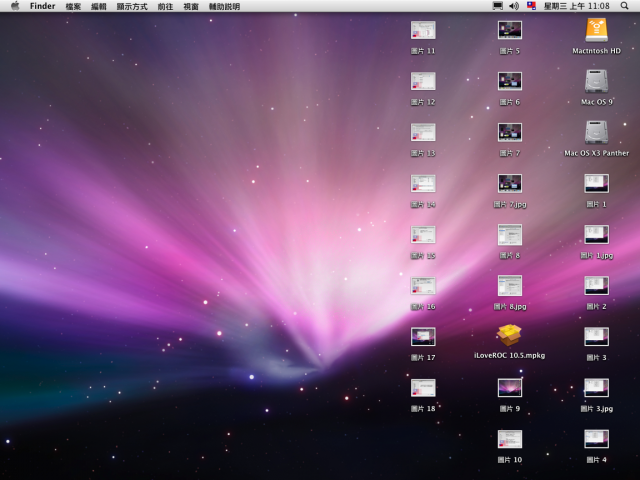
Task: Select the Mac OS X3 Panther drive
Action: (x=596, y=132)
